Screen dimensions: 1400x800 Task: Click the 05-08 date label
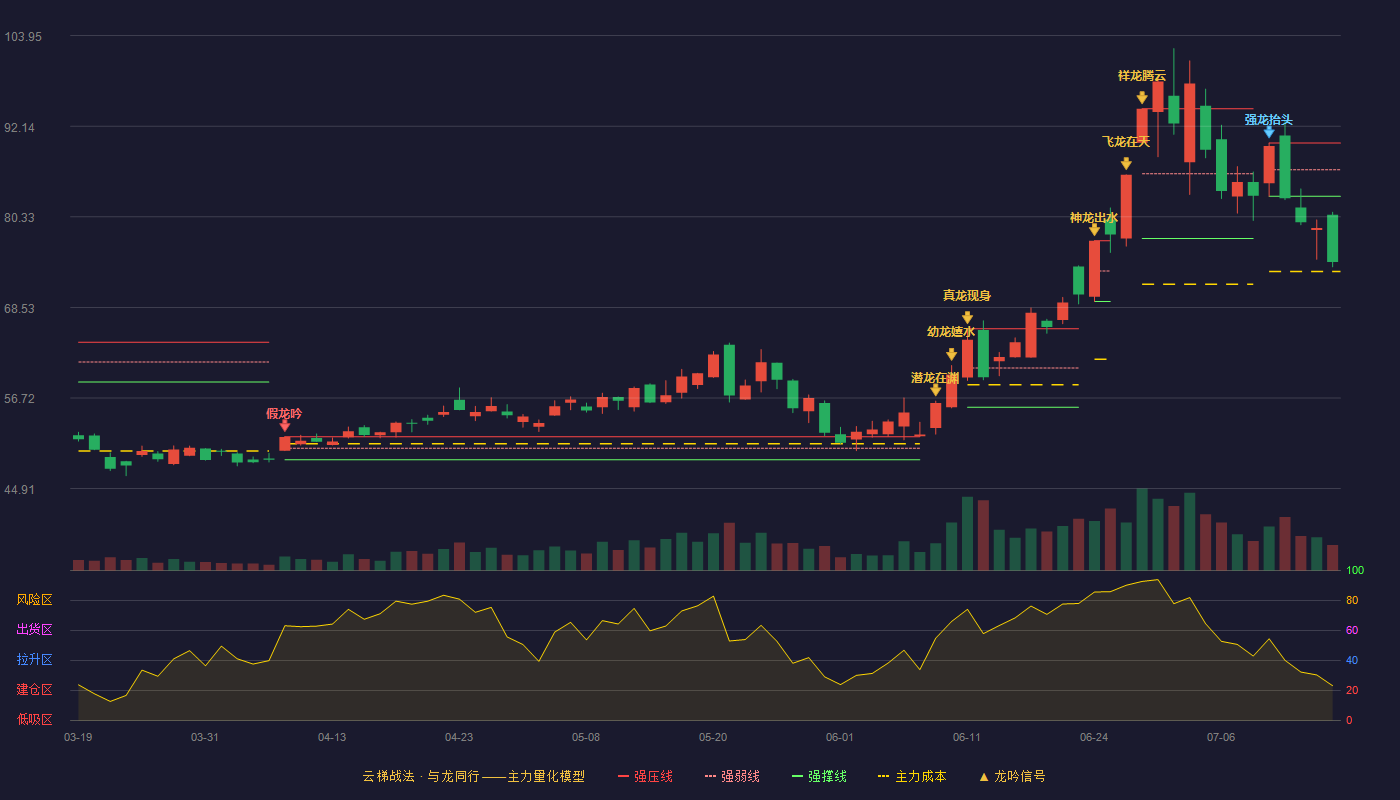point(586,737)
